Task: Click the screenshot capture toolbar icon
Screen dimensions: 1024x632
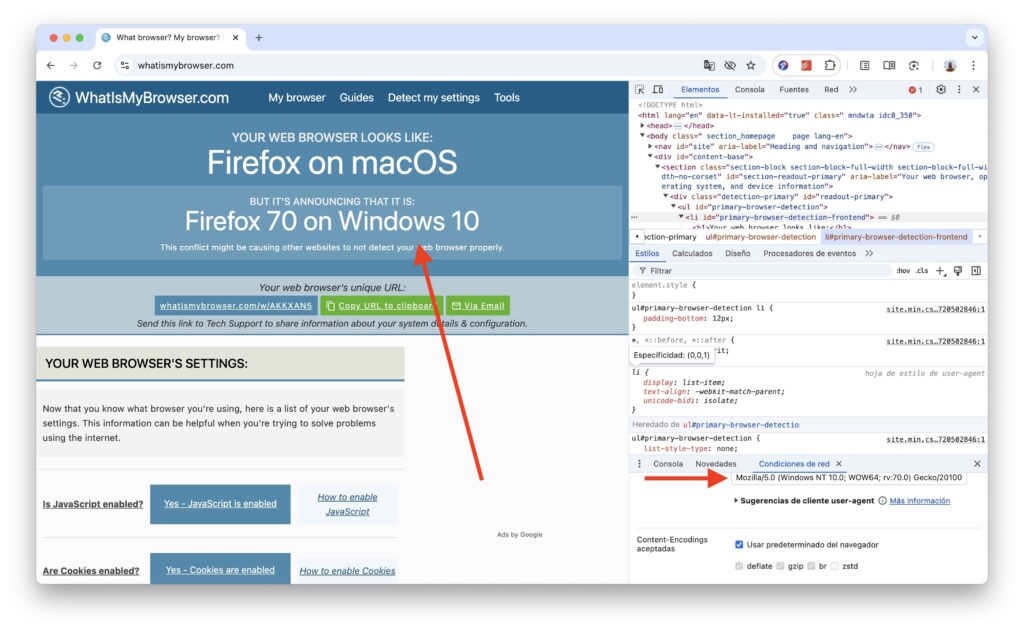Action: tap(914, 65)
